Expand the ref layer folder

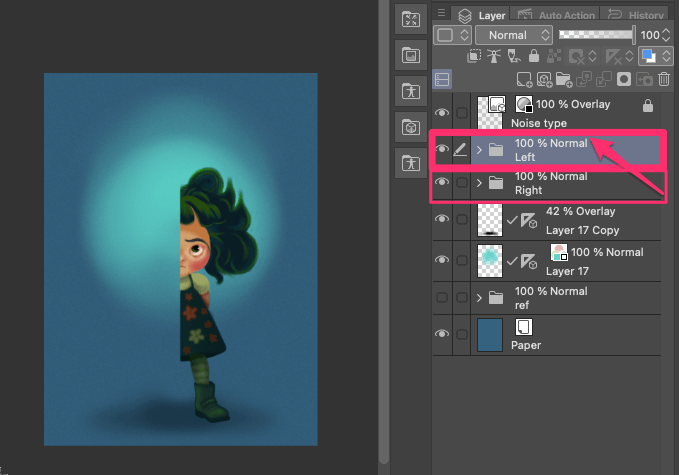pyautogui.click(x=479, y=298)
